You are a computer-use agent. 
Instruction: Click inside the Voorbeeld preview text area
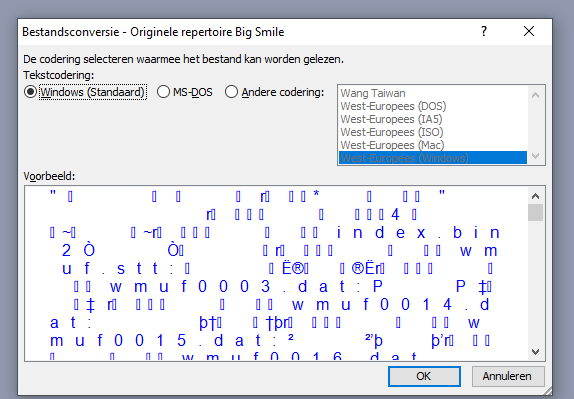click(x=276, y=273)
